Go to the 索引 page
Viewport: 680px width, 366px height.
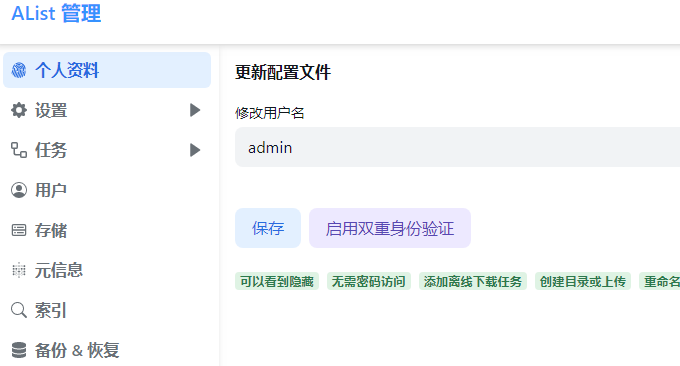click(x=107, y=310)
